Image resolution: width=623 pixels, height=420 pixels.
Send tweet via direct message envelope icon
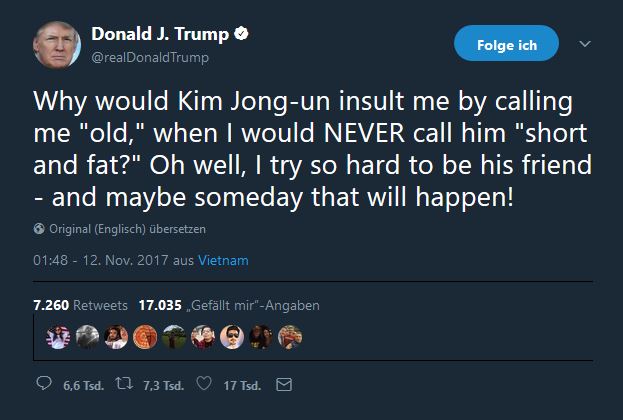282,384
